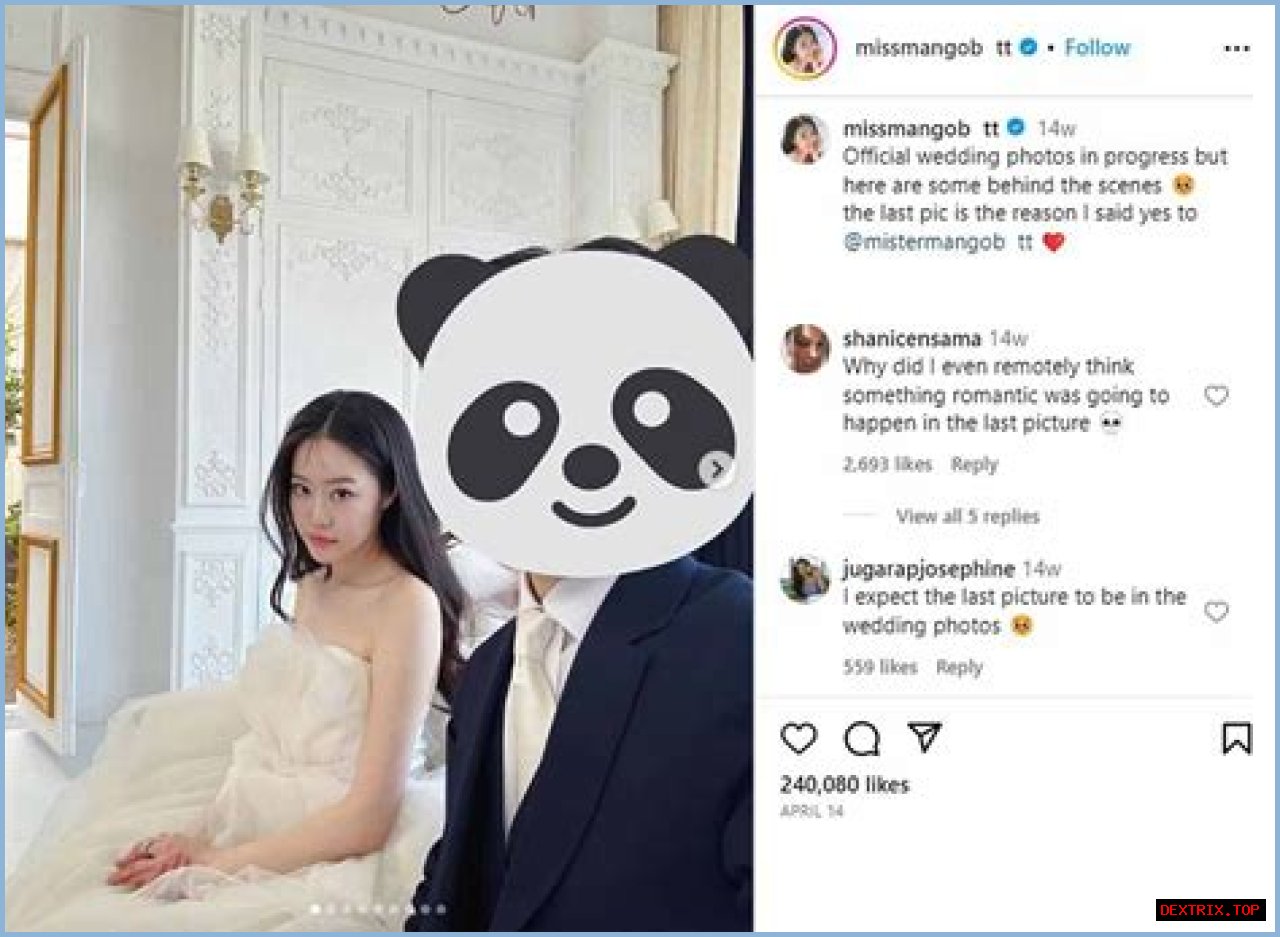
Task: Reply to jugarapjosephine's comment
Action: click(x=959, y=667)
